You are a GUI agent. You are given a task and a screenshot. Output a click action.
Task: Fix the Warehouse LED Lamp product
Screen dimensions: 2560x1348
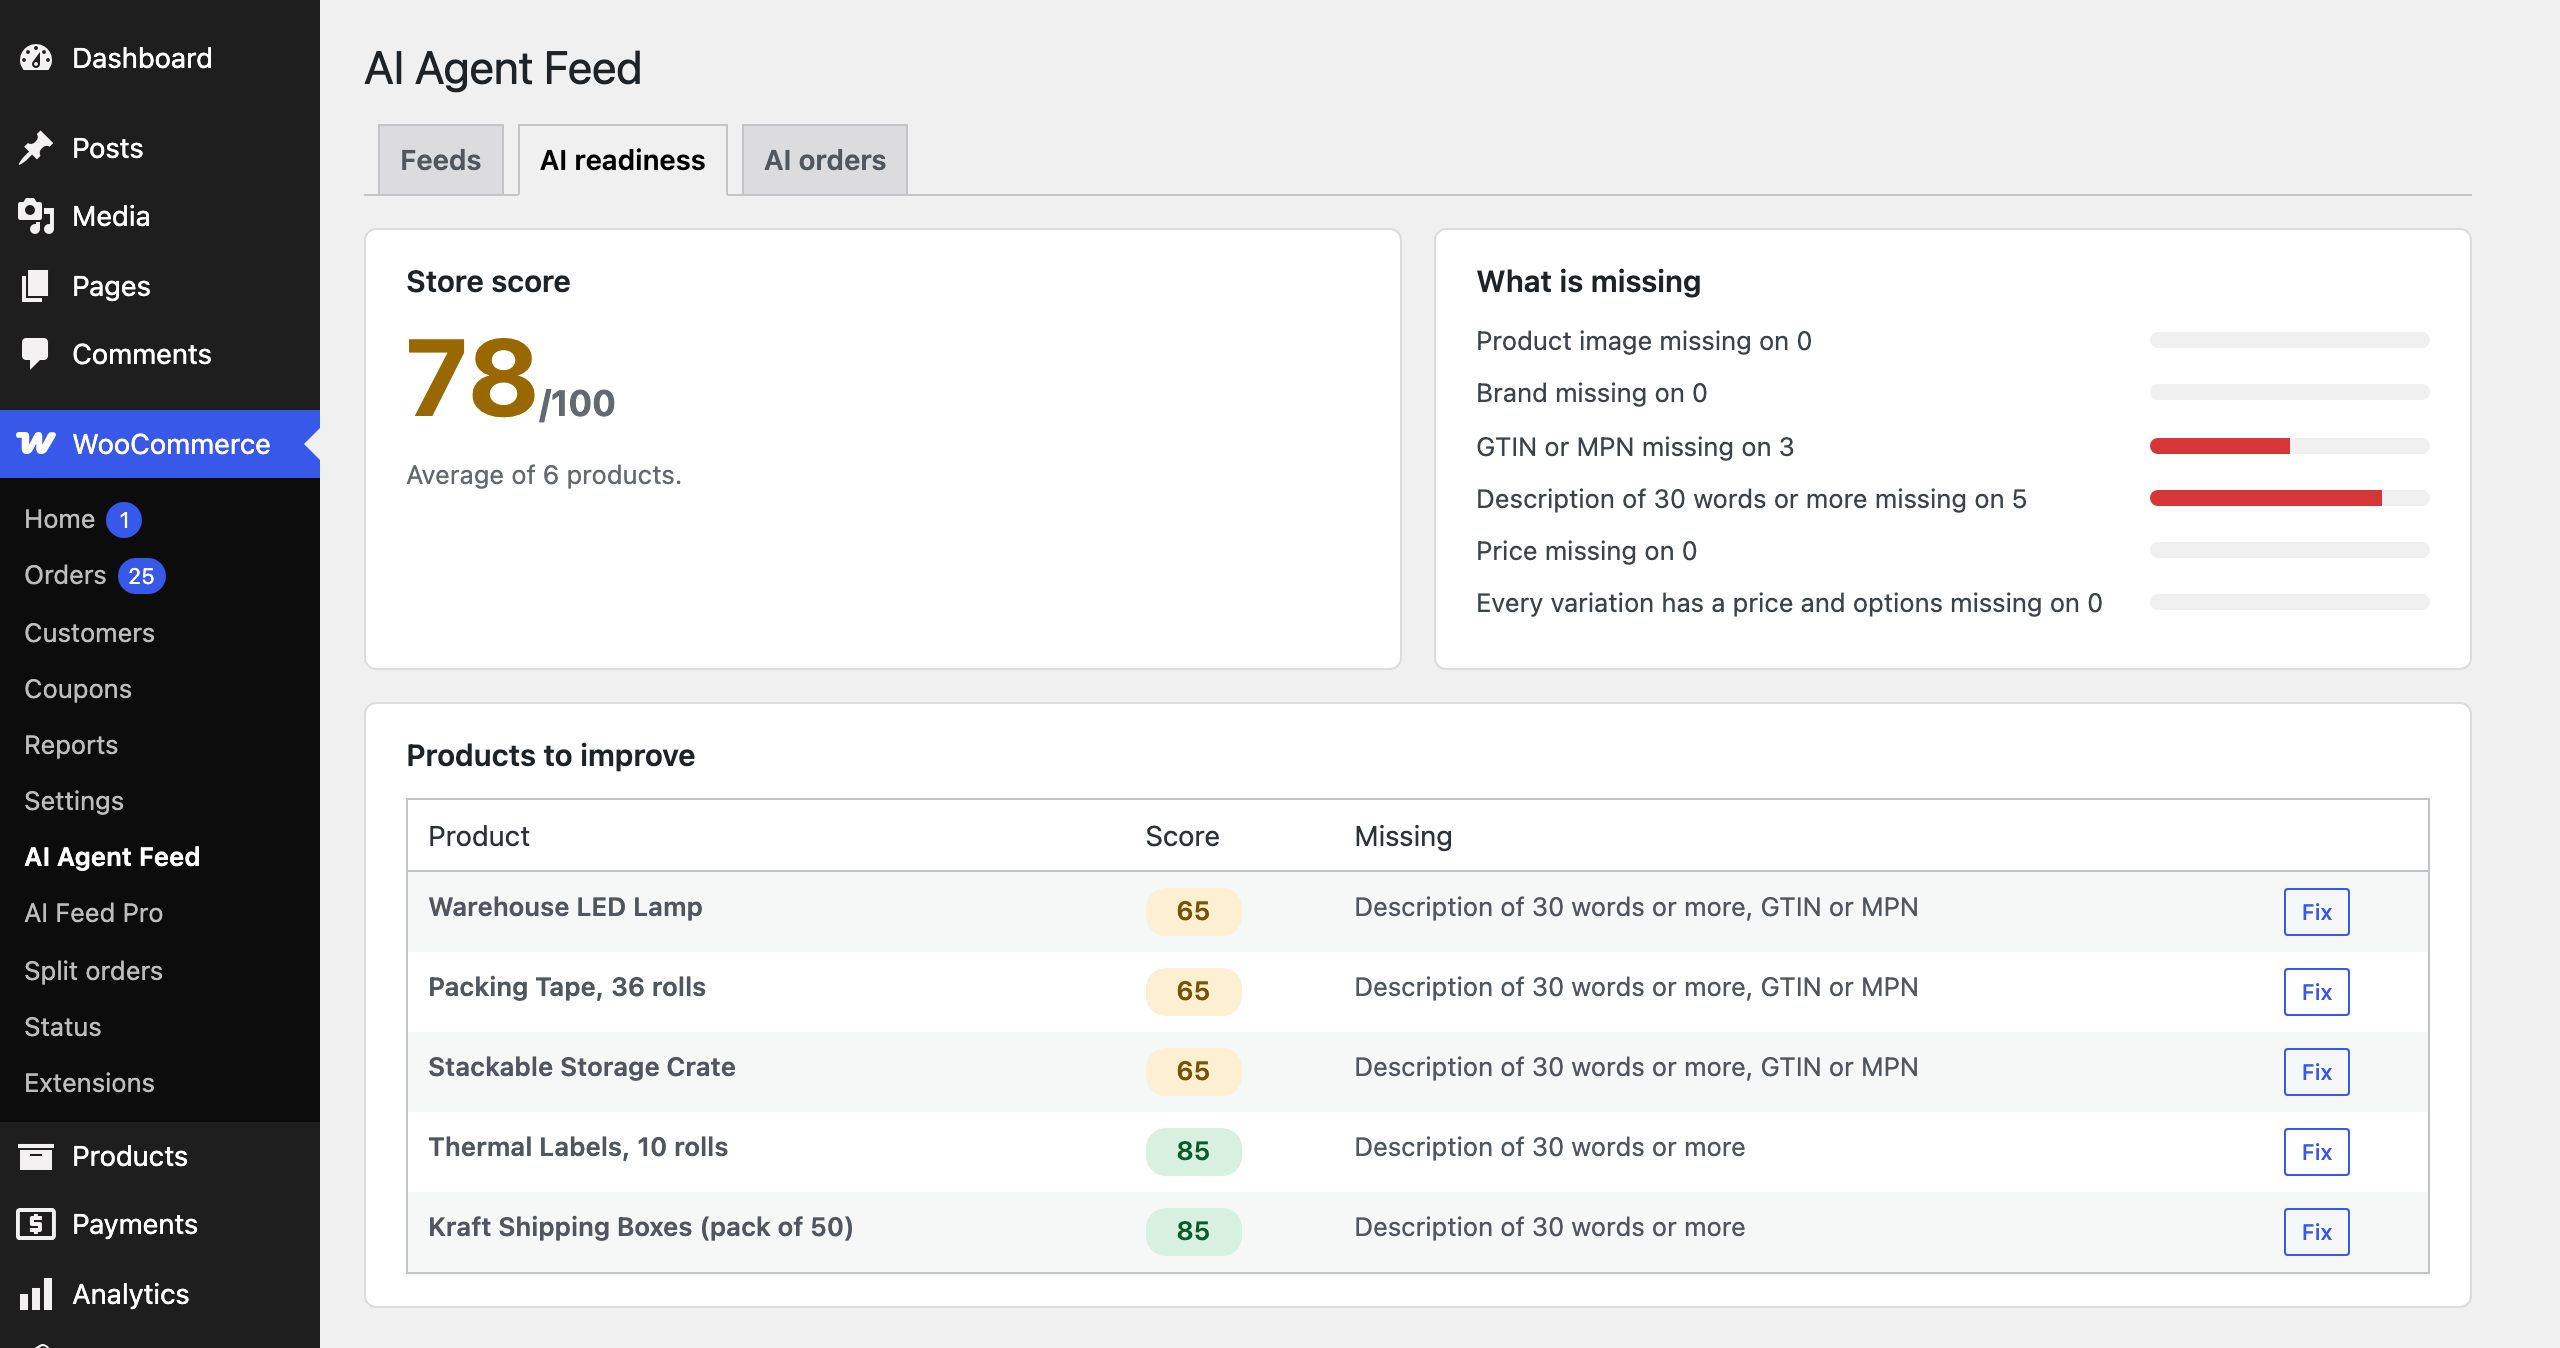coord(2316,912)
